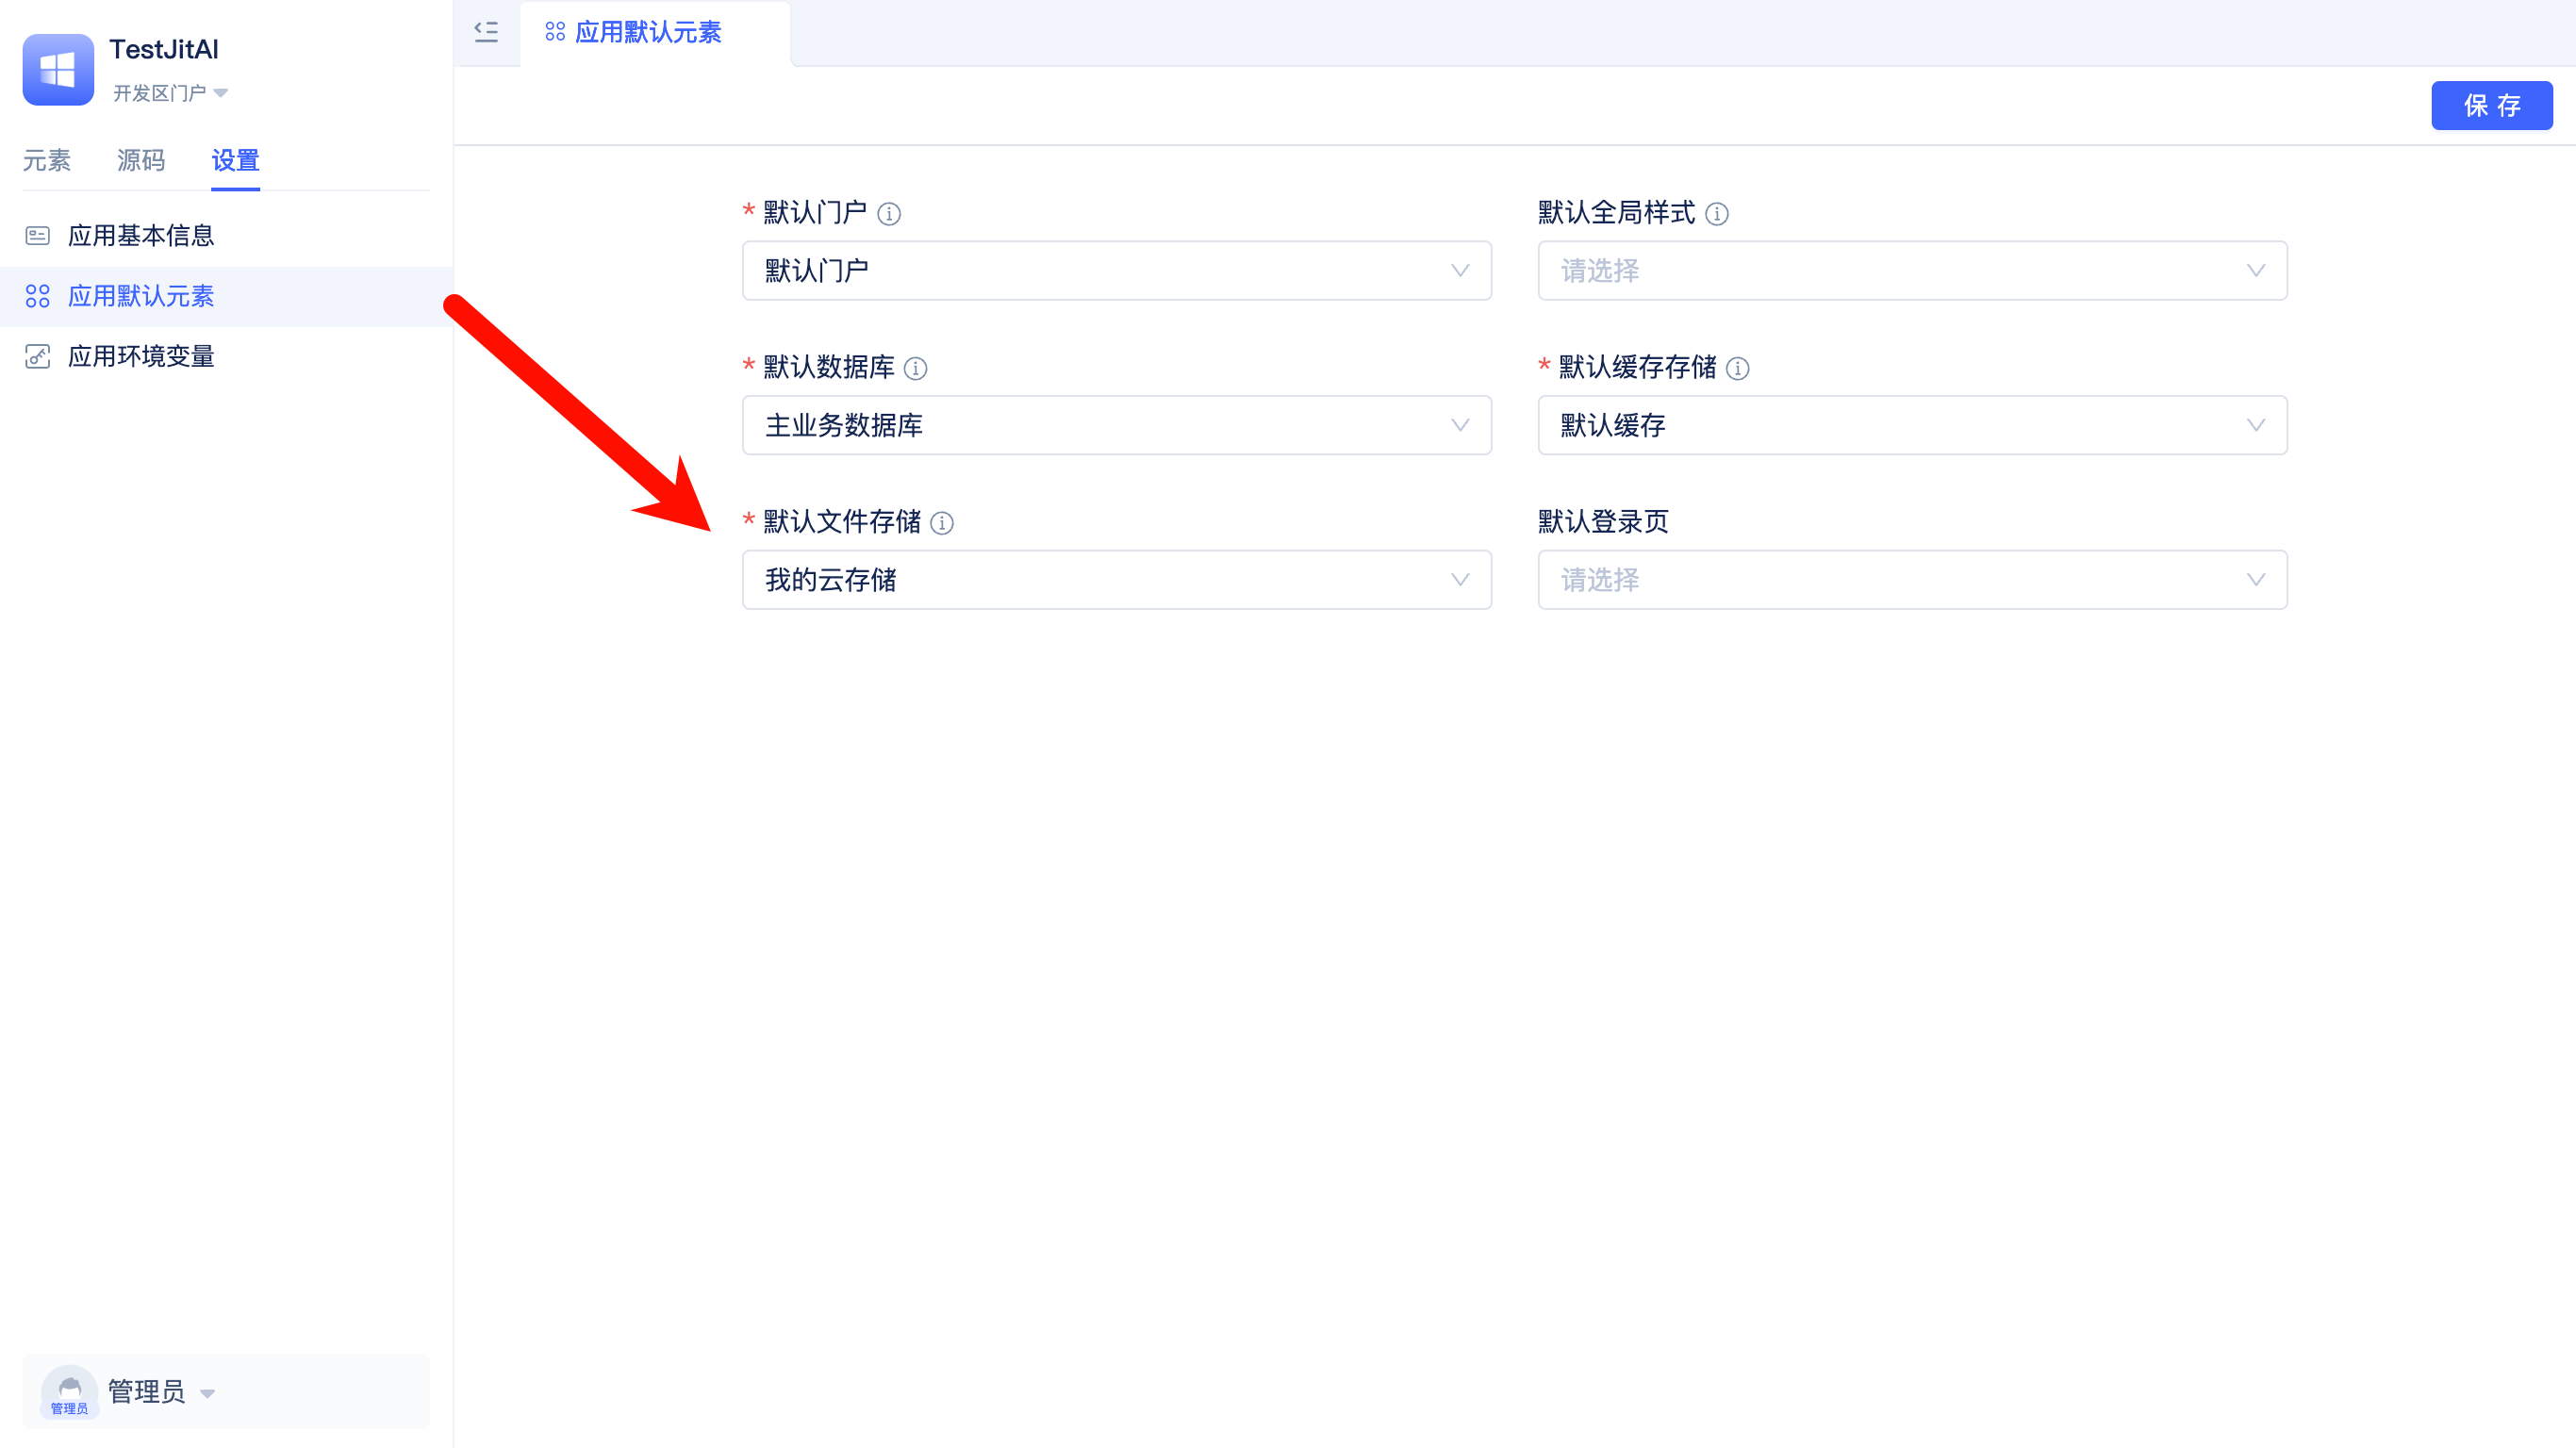The width and height of the screenshot is (2576, 1448).
Task: Click the 应用基本信息 card icon
Action: pos(37,236)
